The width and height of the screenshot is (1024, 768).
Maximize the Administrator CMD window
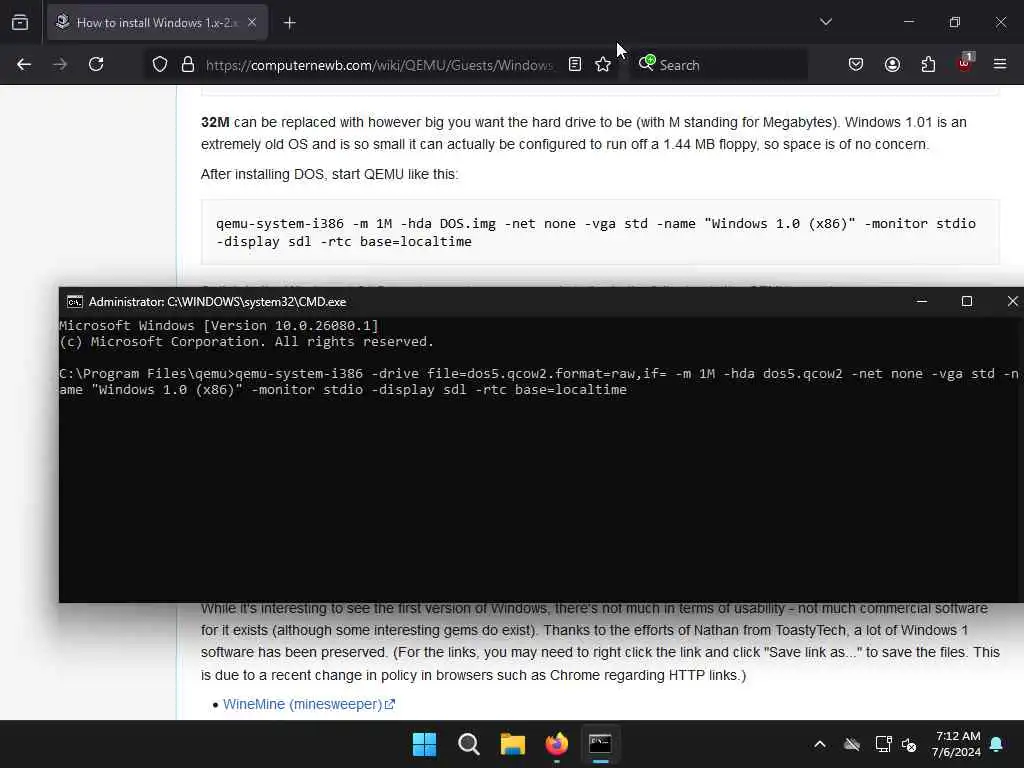967,301
